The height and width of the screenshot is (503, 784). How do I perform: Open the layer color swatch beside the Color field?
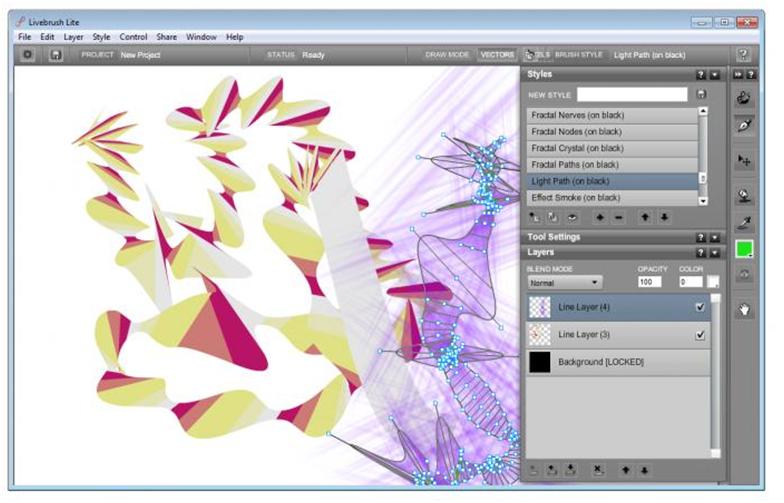tap(714, 282)
